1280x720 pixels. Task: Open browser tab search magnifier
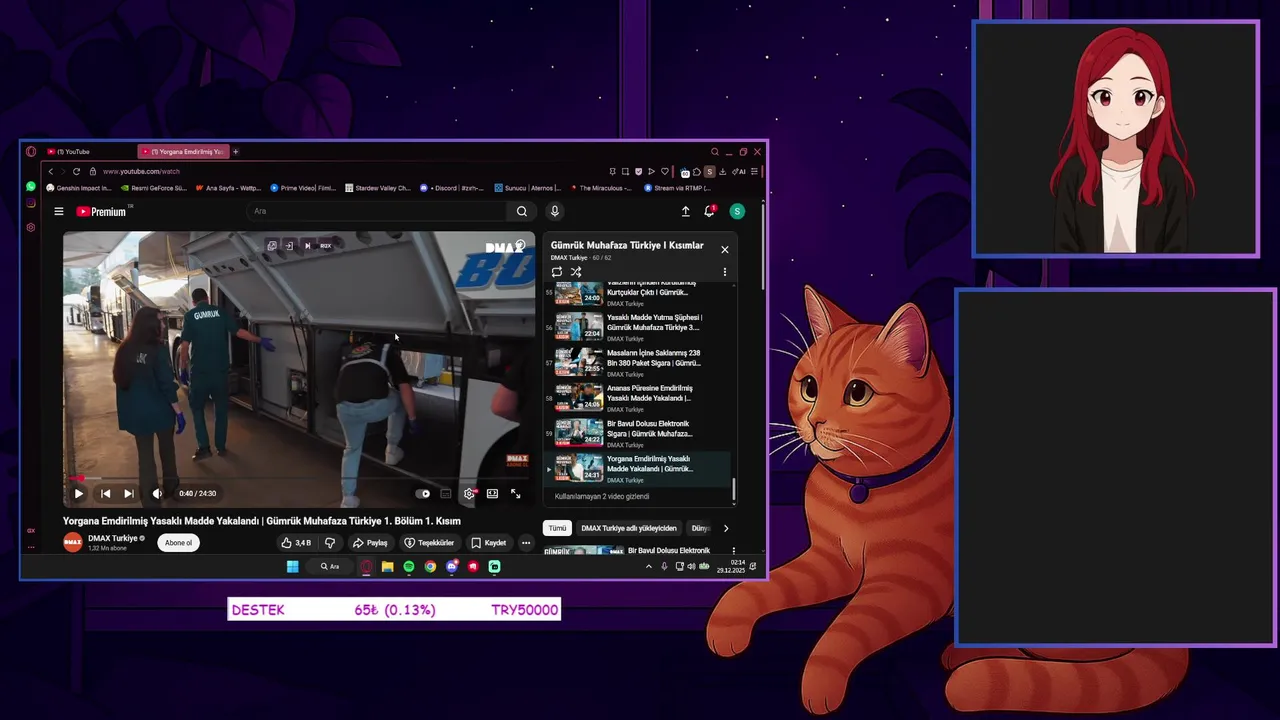click(x=715, y=152)
